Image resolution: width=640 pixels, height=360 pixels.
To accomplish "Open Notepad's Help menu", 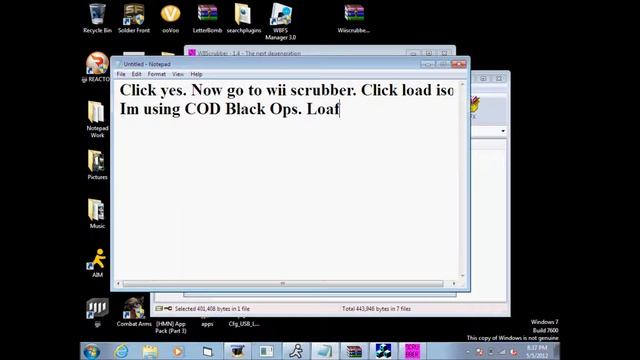I will click(x=196, y=74).
